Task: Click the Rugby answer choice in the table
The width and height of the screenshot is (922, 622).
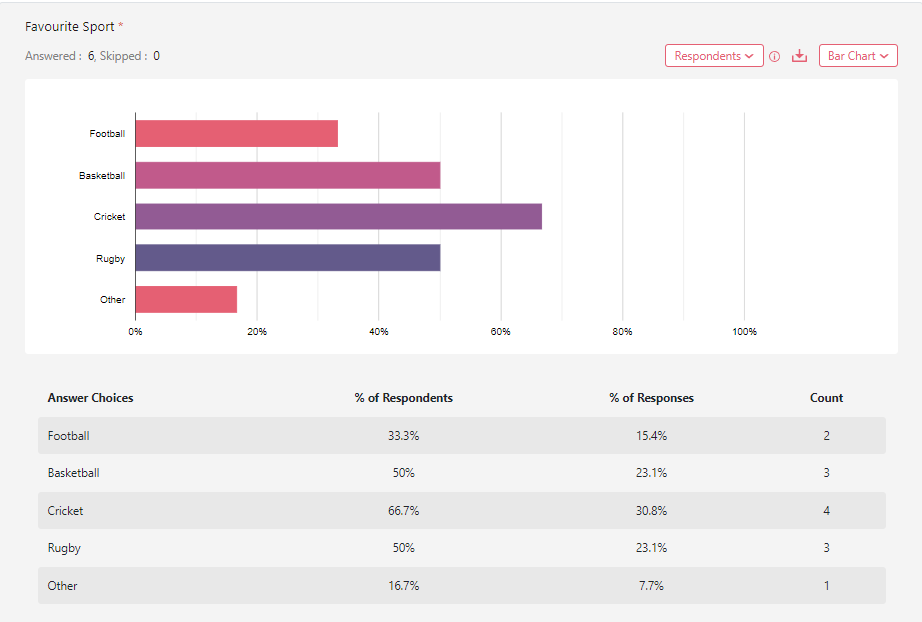Action: 64,548
